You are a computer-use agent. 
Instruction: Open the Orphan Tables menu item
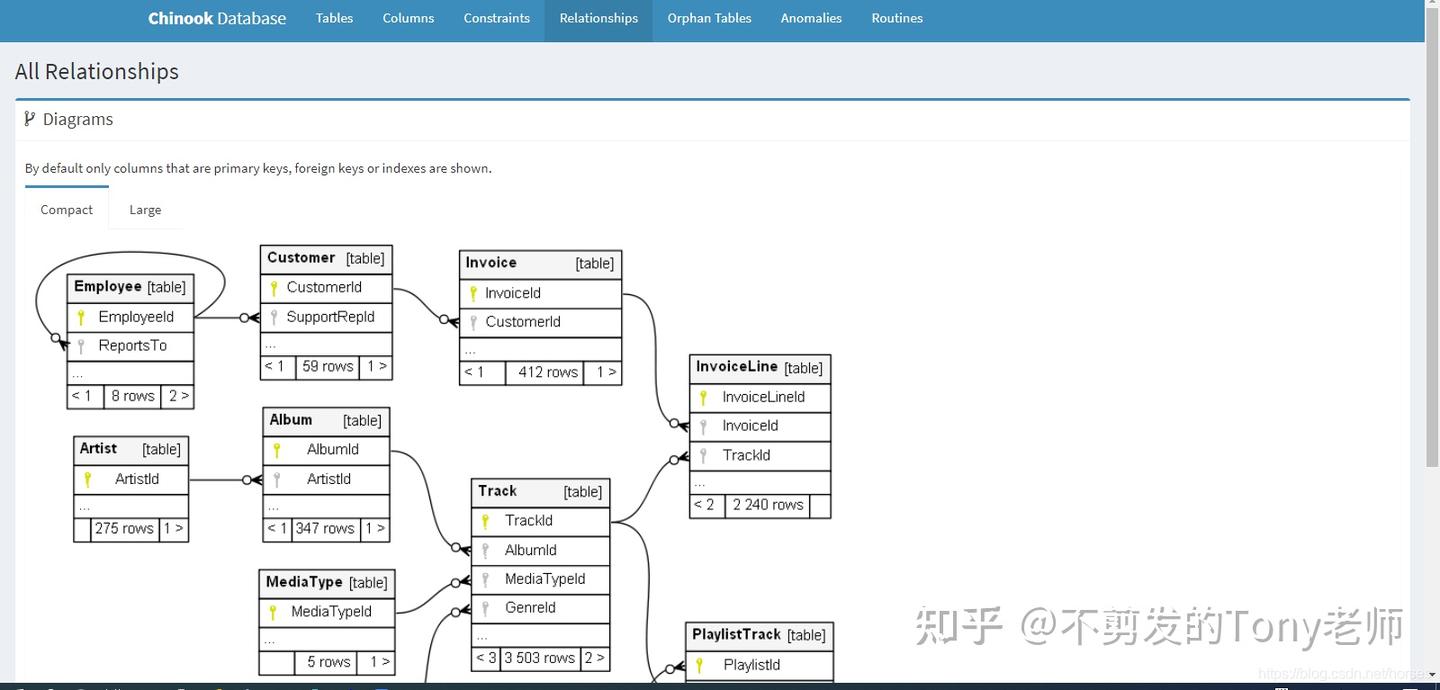point(709,18)
